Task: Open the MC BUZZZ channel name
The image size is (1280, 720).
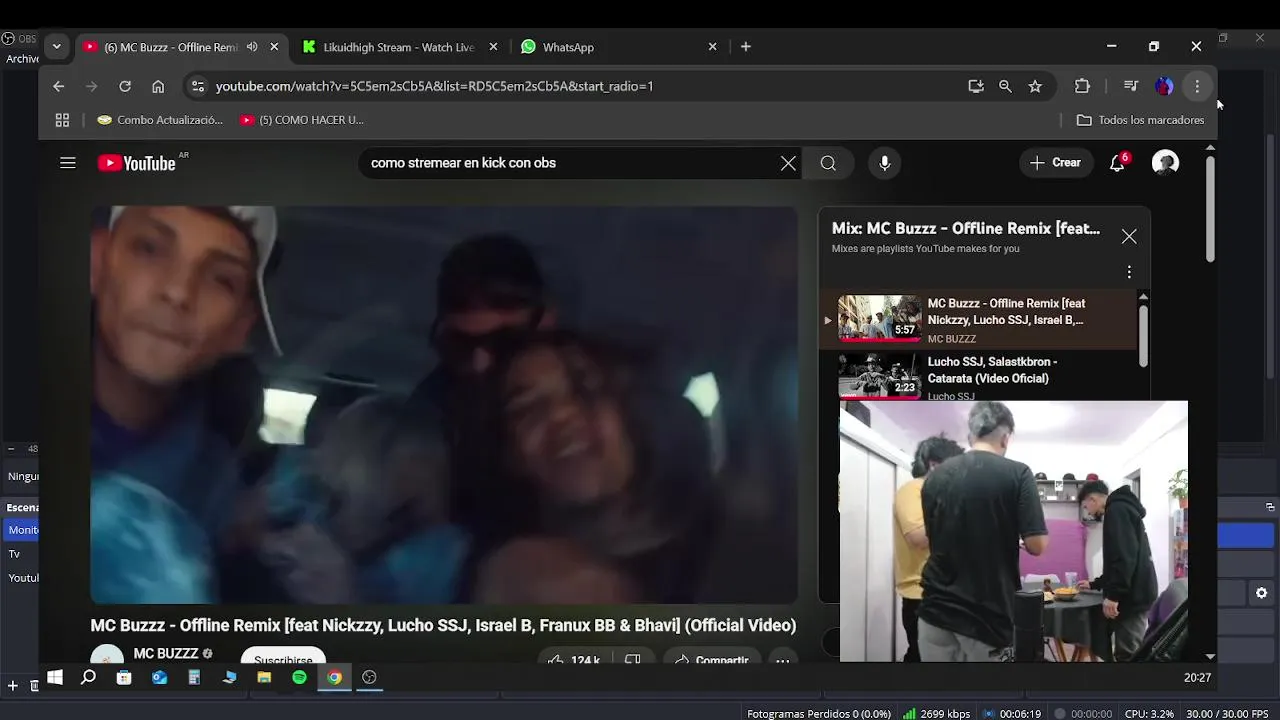Action: [166, 654]
